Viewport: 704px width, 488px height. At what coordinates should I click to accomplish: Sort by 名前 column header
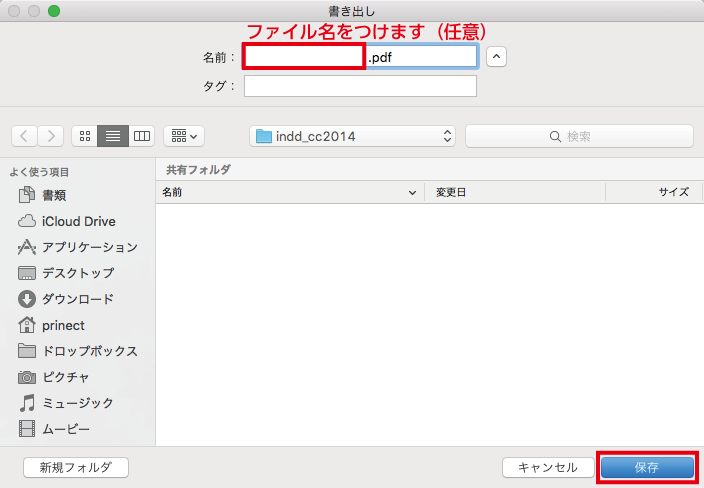290,192
